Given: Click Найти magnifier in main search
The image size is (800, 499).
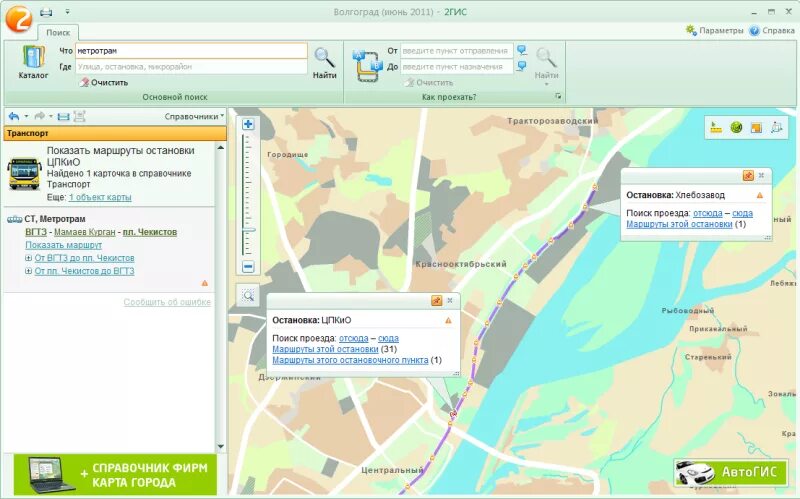Looking at the screenshot, I should (324, 63).
